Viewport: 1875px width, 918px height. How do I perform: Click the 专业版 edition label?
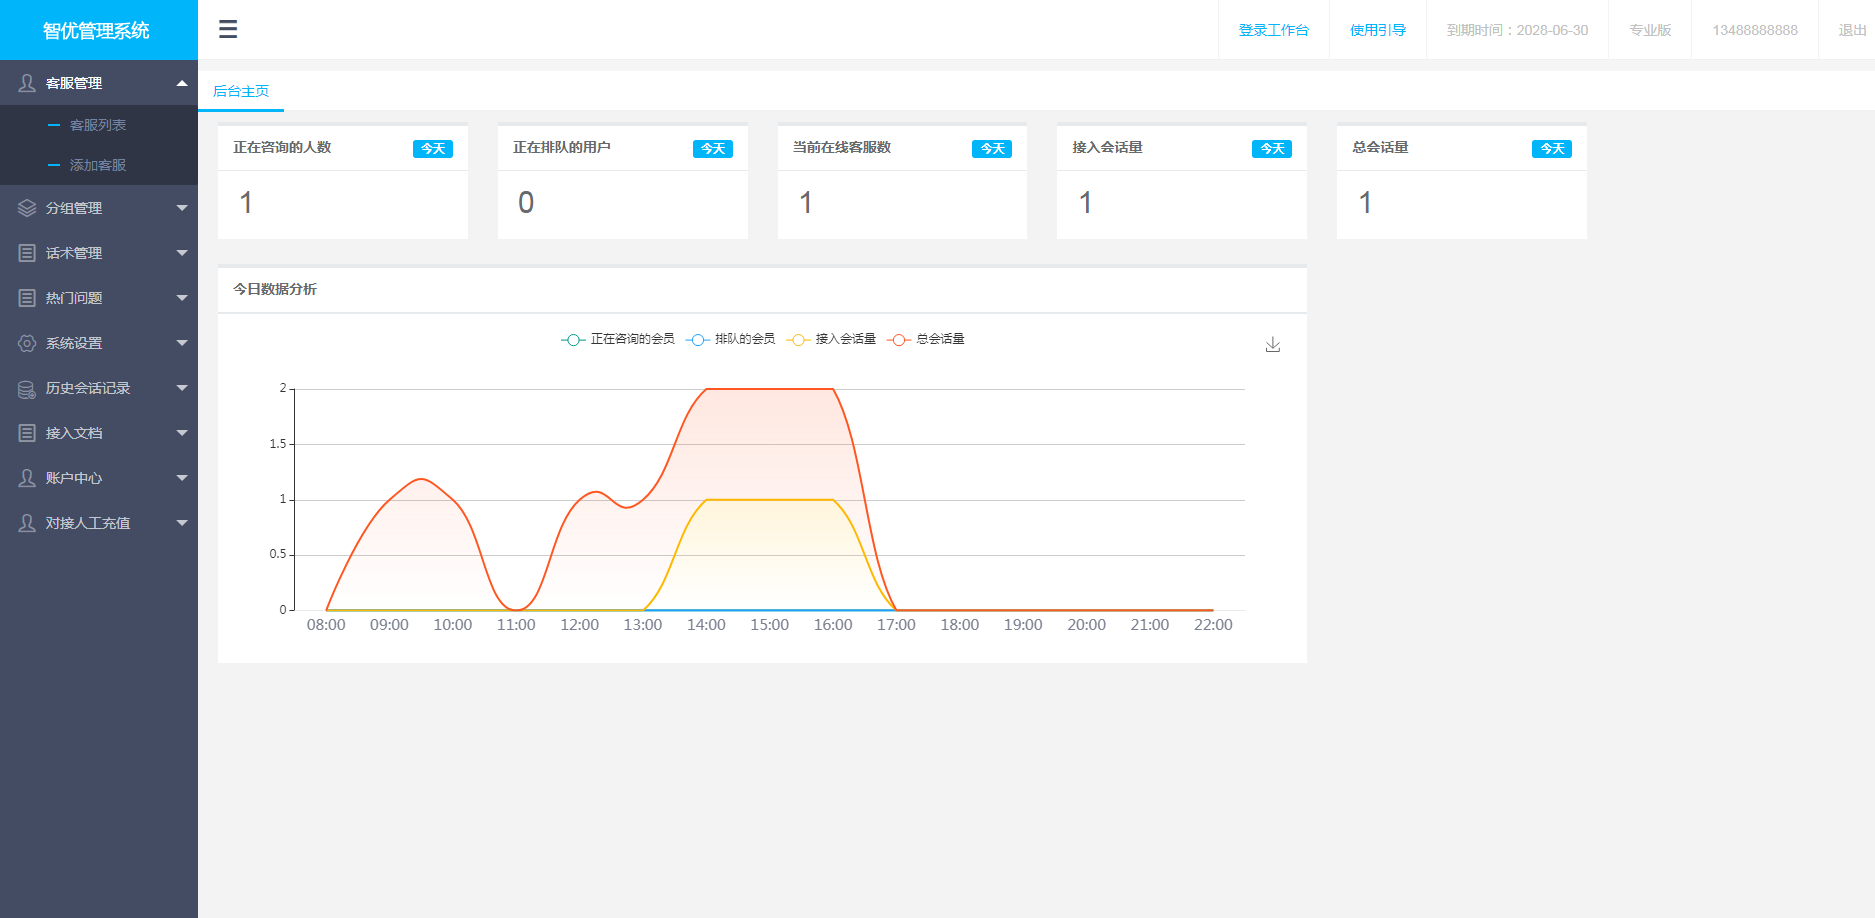tap(1650, 30)
